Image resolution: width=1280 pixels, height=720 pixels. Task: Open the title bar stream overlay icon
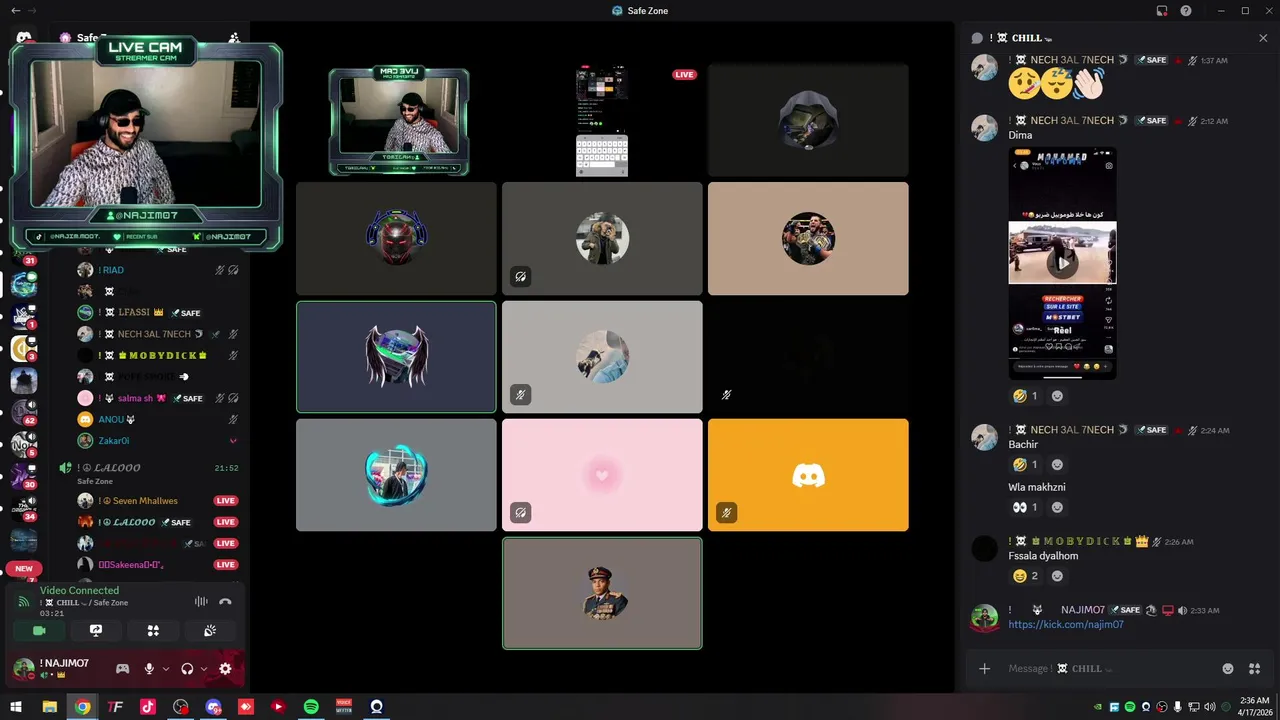(1162, 10)
